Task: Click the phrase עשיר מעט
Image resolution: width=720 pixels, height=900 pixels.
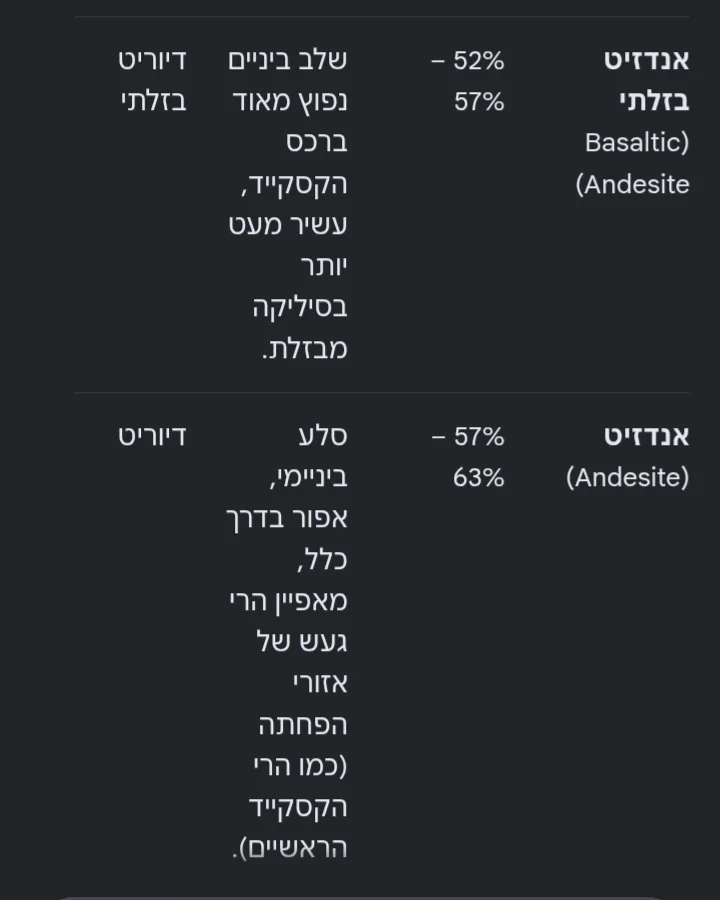Action: 288,225
